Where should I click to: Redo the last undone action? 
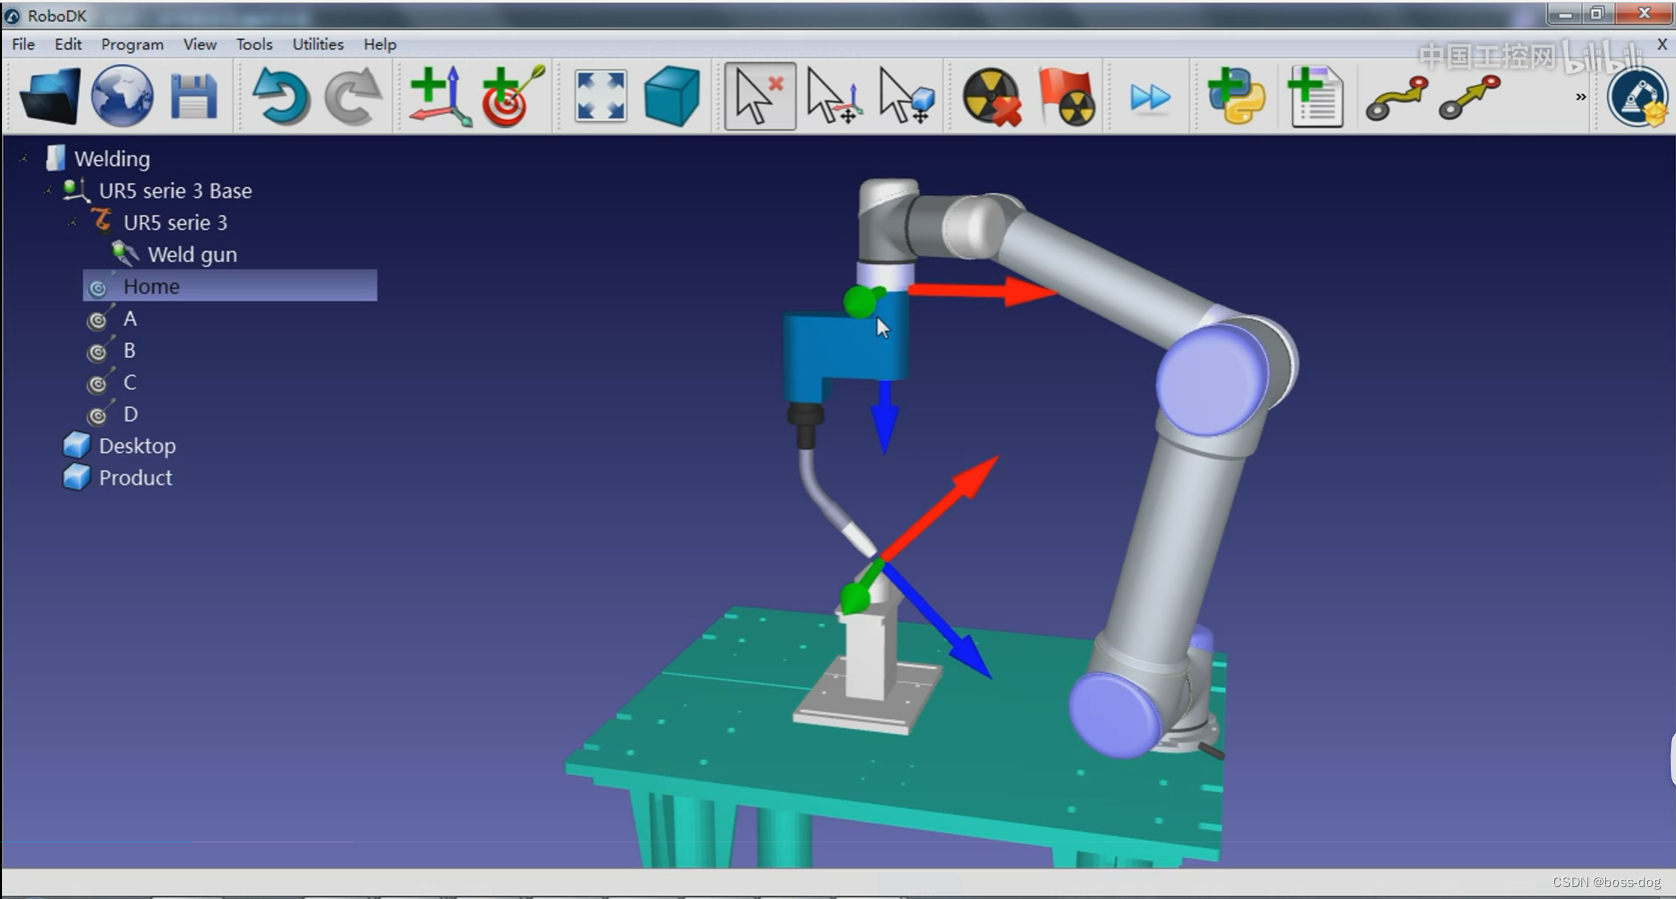352,97
